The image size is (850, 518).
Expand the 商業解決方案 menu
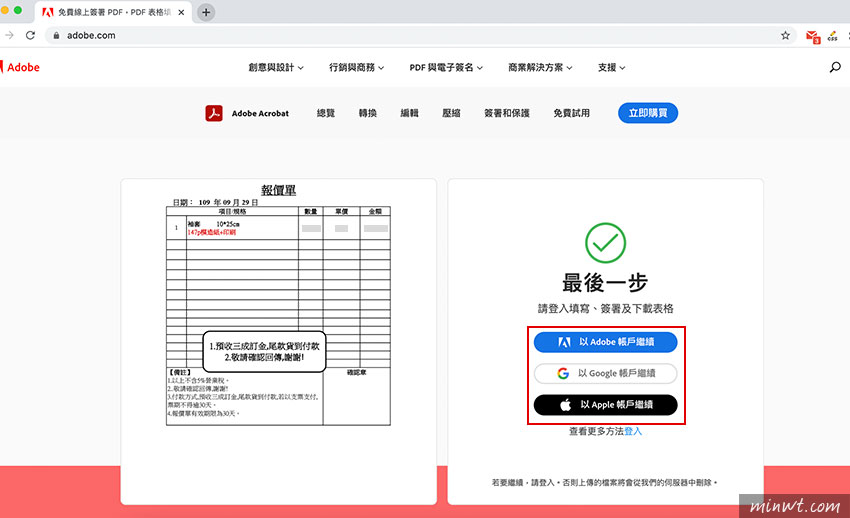[x=540, y=67]
